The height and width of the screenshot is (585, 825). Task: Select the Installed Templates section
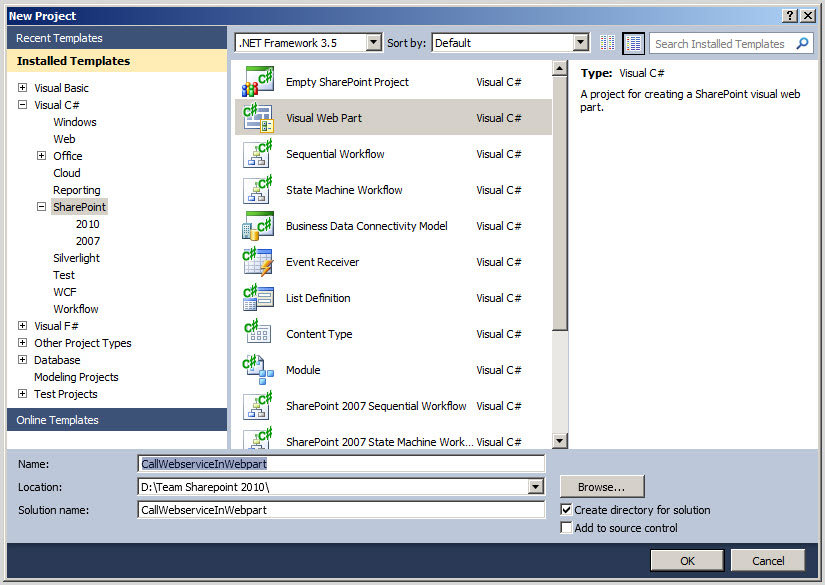(x=117, y=61)
